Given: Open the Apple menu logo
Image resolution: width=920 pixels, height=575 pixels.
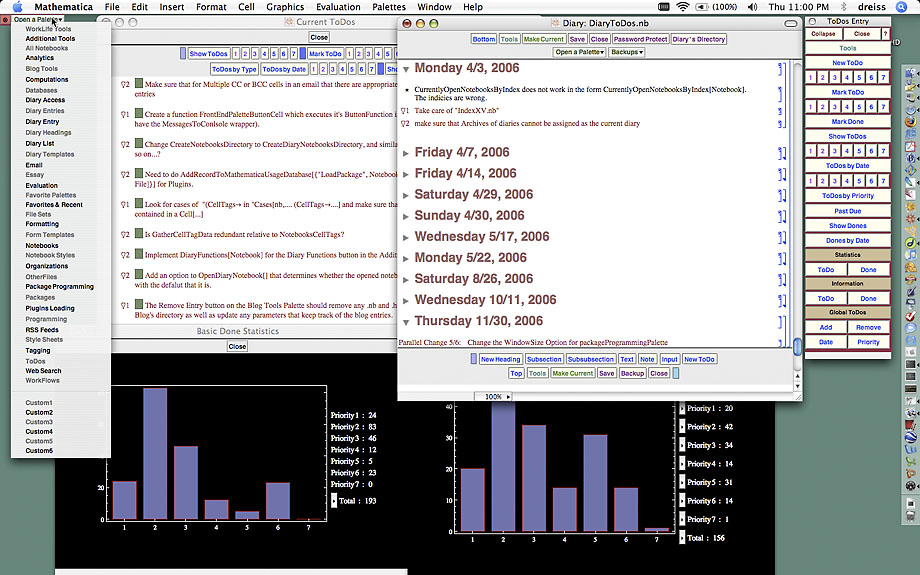Looking at the screenshot, I should tap(17, 7).
